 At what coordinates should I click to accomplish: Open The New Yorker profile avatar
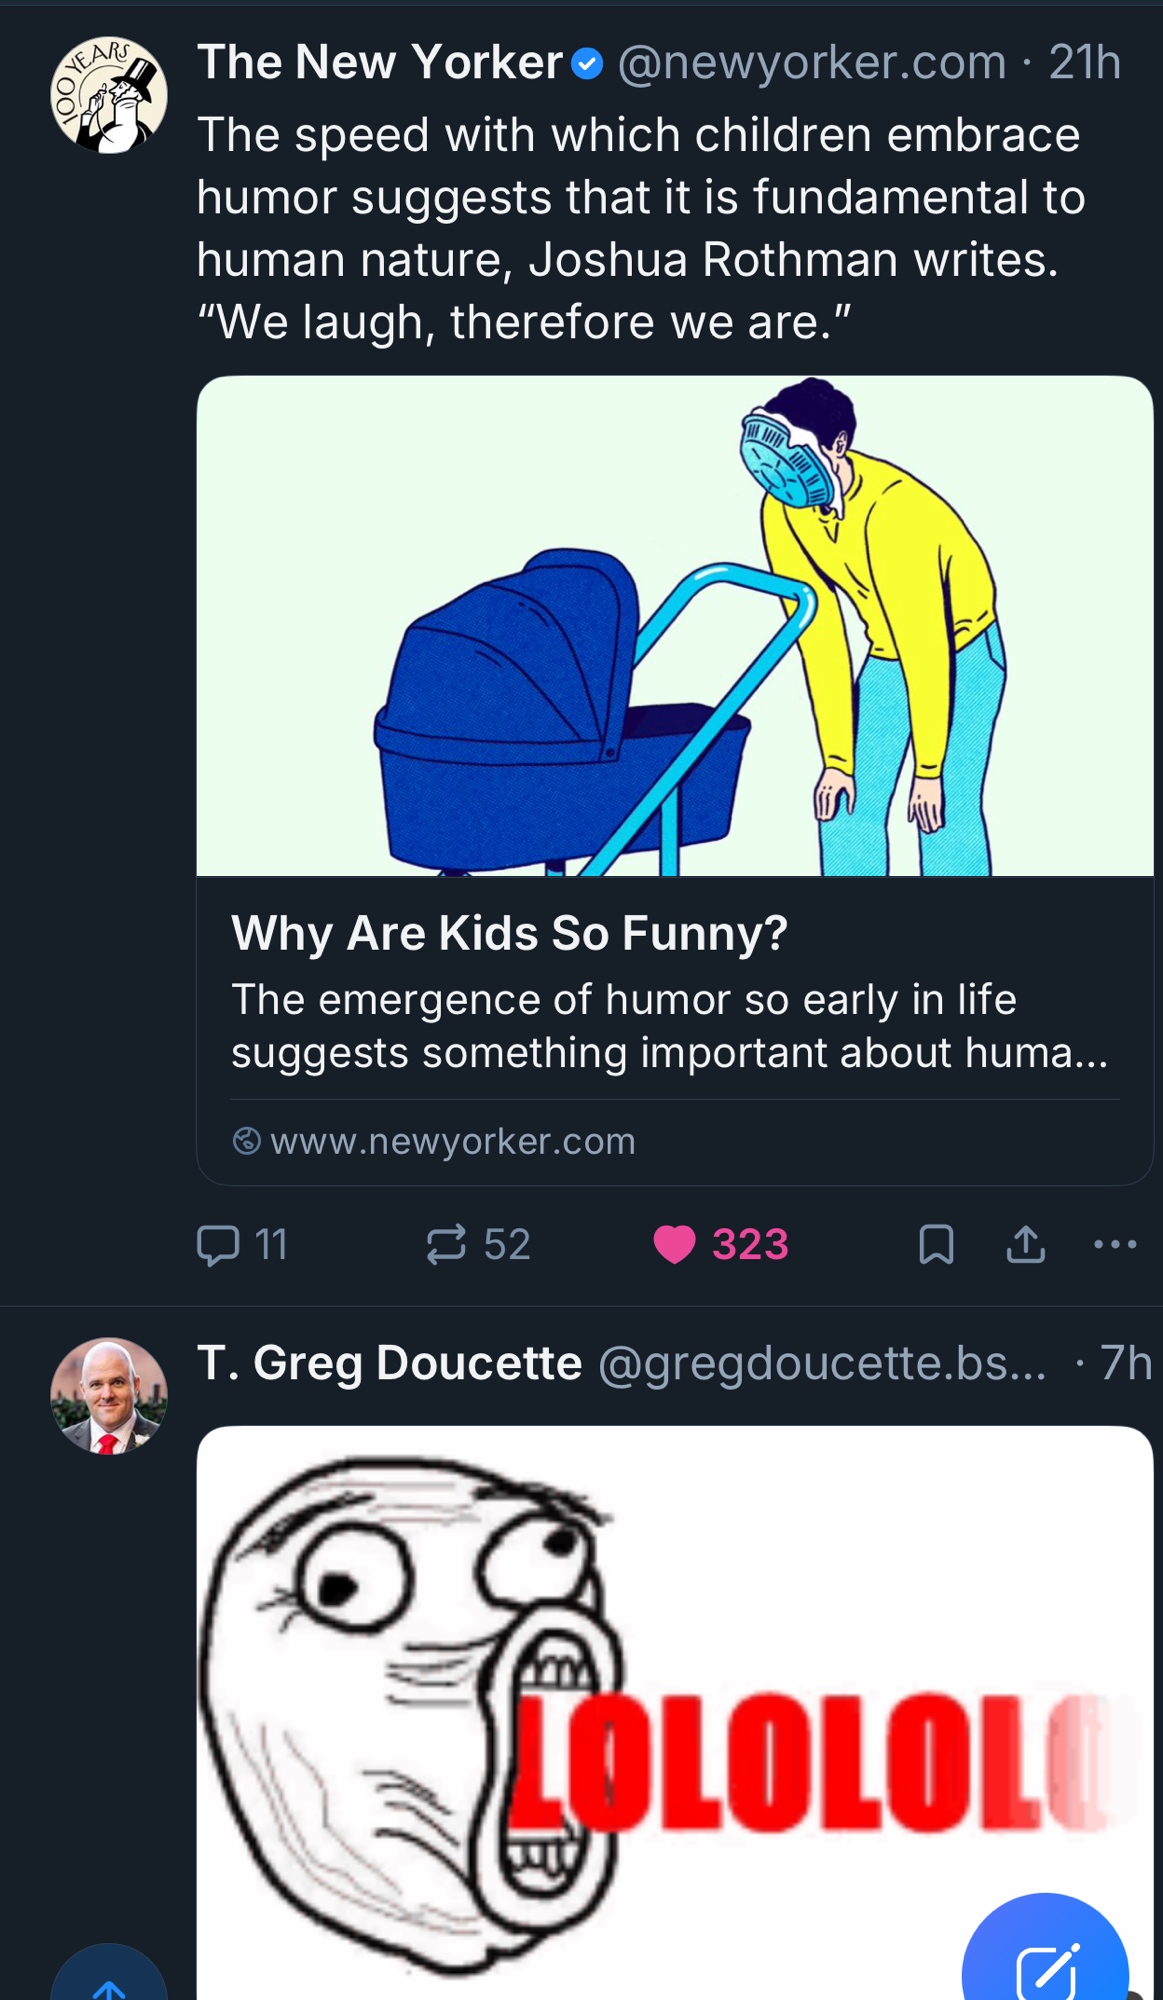tap(108, 95)
